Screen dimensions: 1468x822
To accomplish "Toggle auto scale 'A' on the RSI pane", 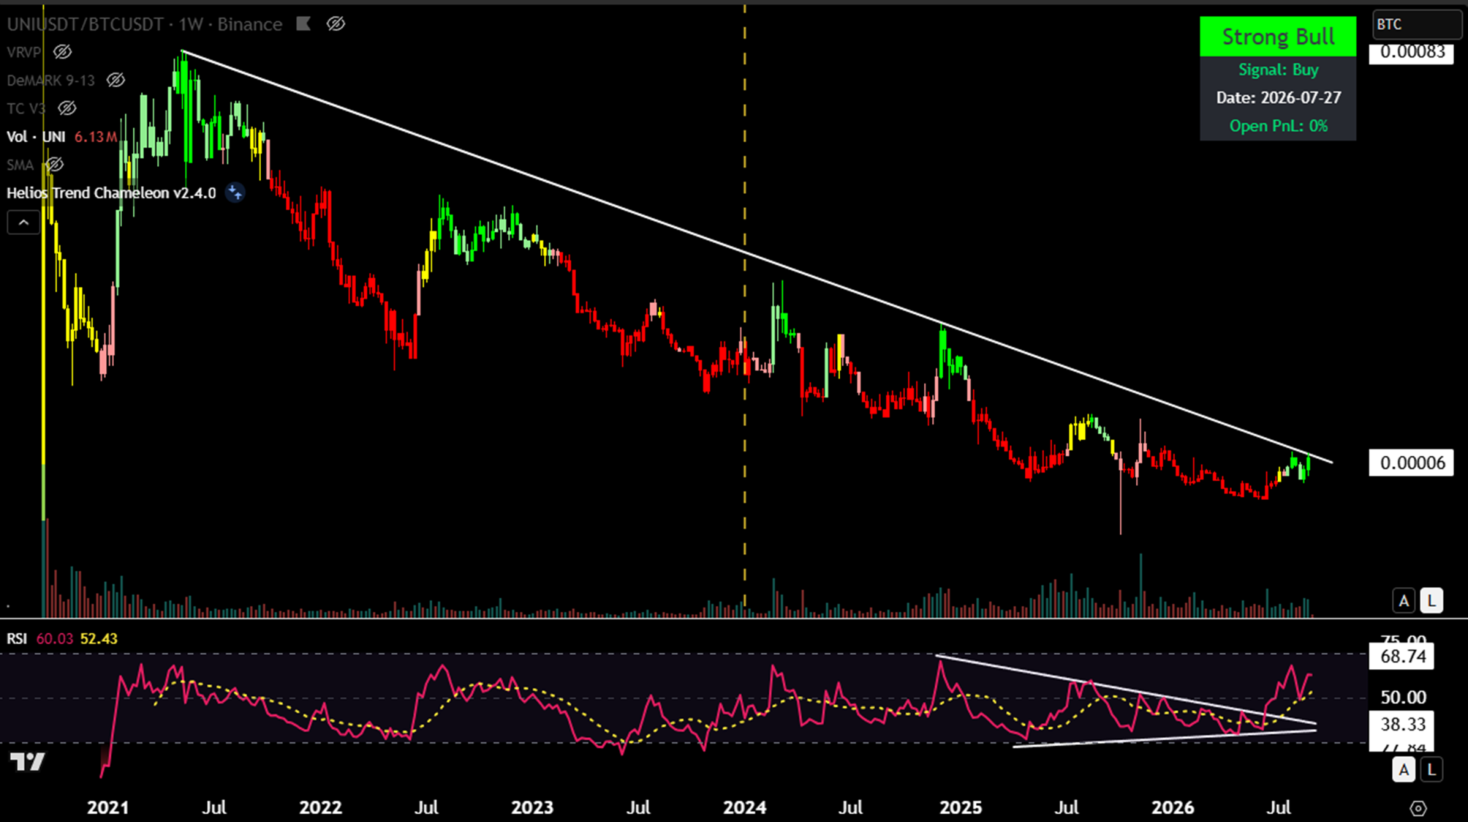I will (1404, 769).
